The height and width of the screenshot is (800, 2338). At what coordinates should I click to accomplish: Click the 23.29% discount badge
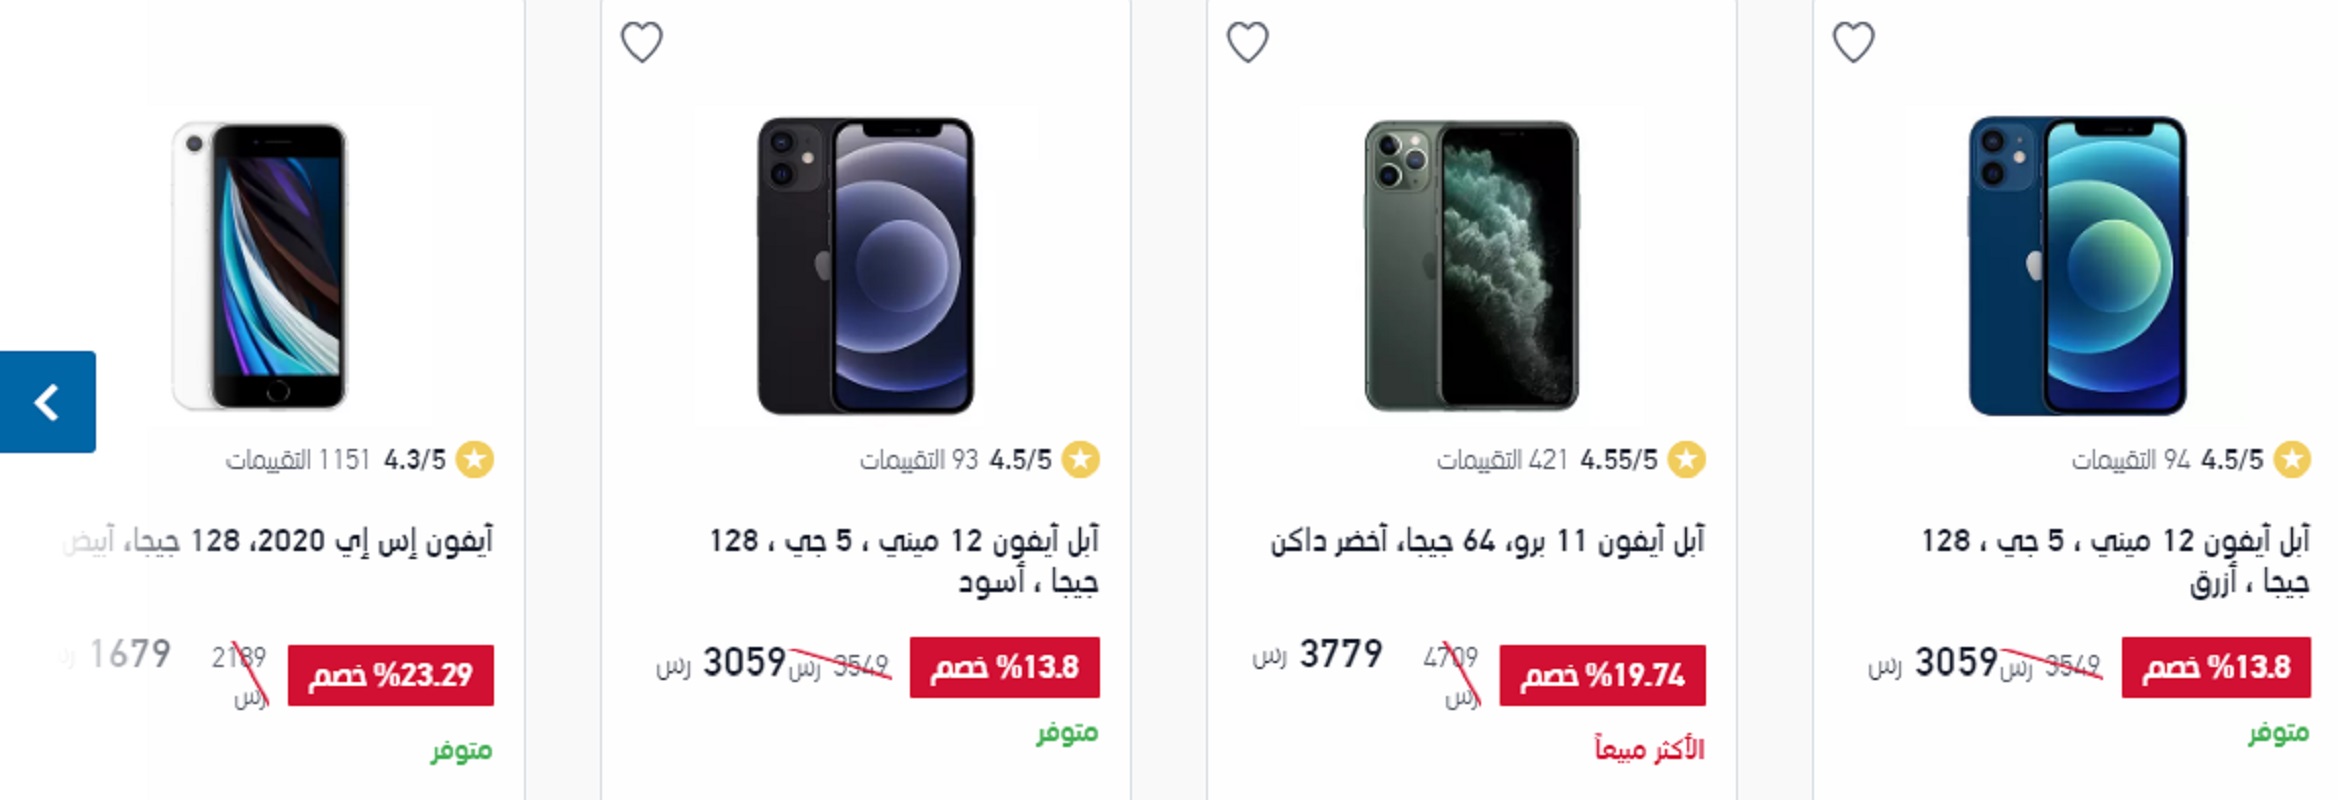pos(390,676)
